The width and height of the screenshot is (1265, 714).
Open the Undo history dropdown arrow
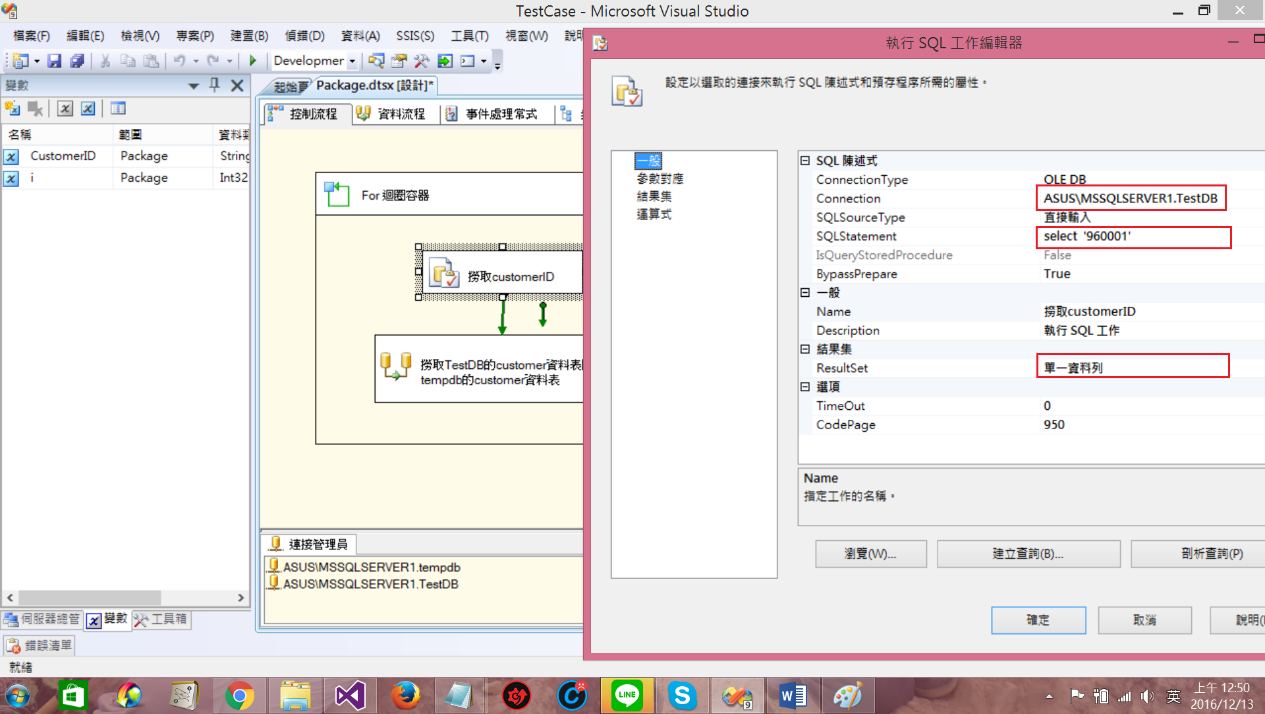[196, 61]
